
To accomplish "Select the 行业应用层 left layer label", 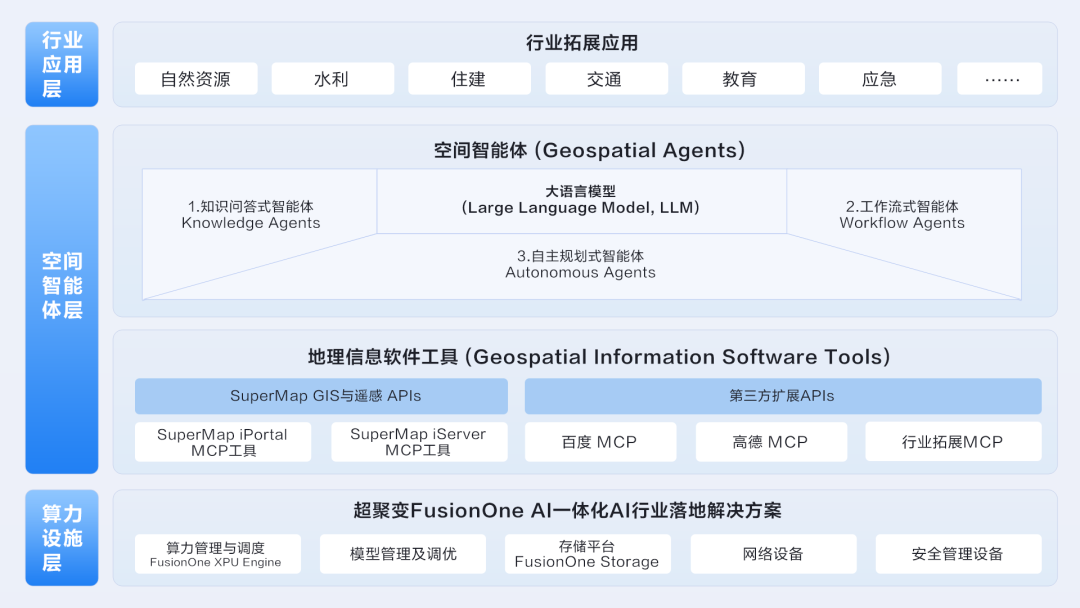I will pos(62,64).
